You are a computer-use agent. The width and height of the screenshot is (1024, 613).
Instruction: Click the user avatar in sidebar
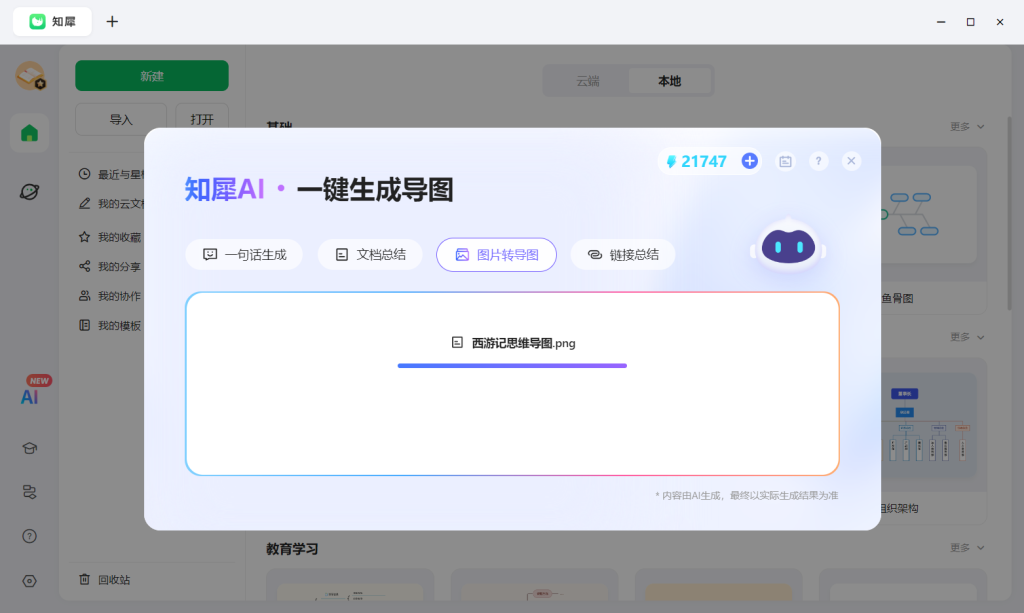[x=30, y=76]
